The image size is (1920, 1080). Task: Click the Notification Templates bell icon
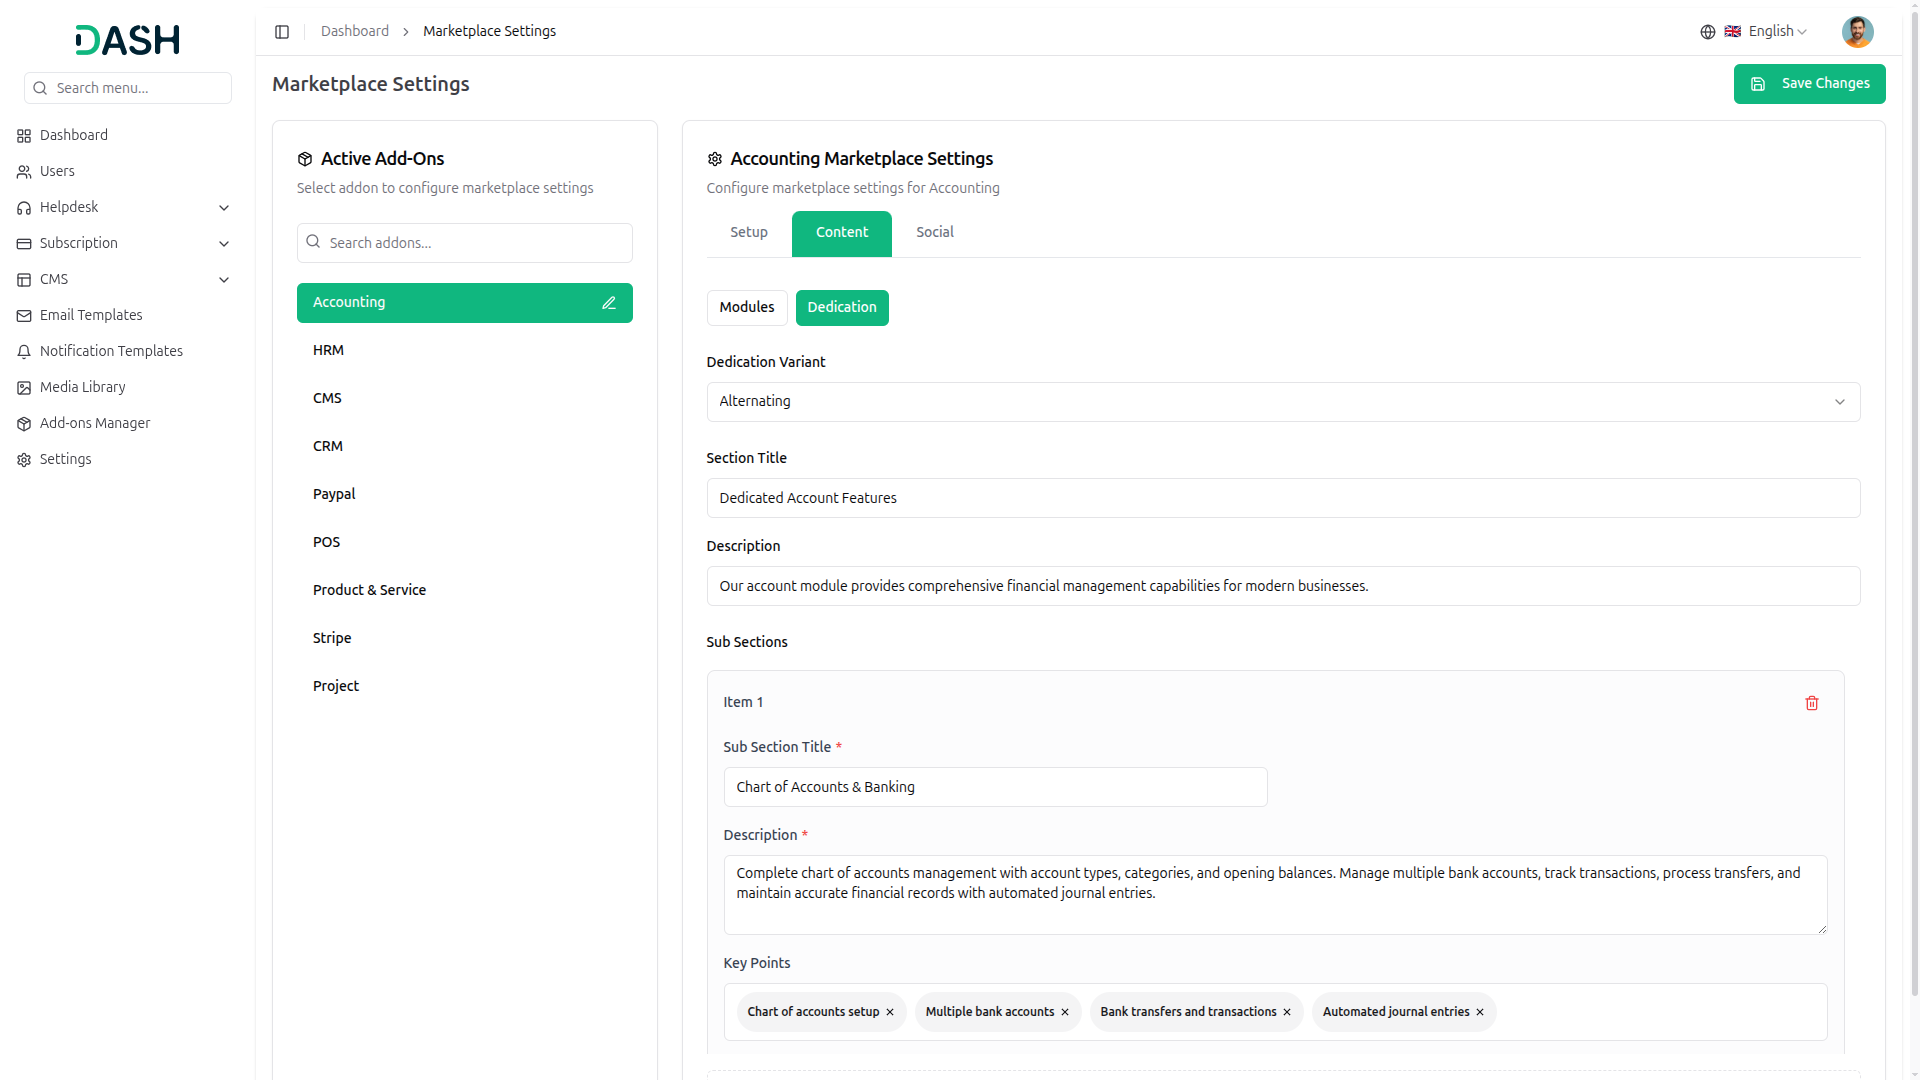(x=24, y=352)
